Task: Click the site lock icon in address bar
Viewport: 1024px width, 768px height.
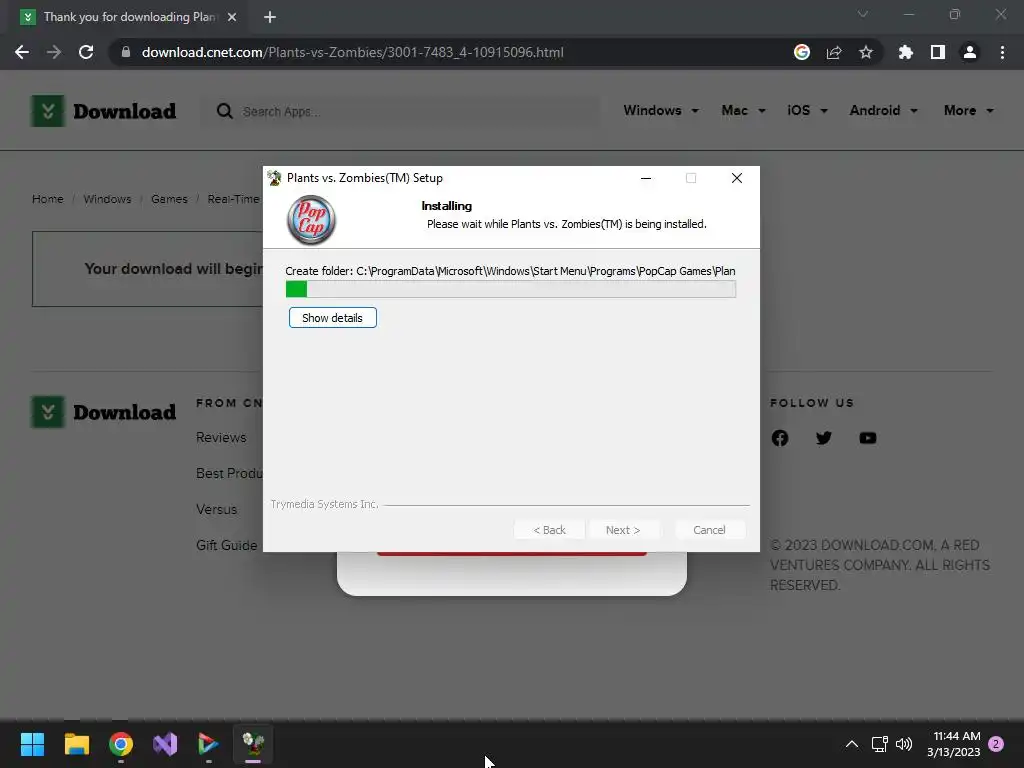Action: [126, 52]
